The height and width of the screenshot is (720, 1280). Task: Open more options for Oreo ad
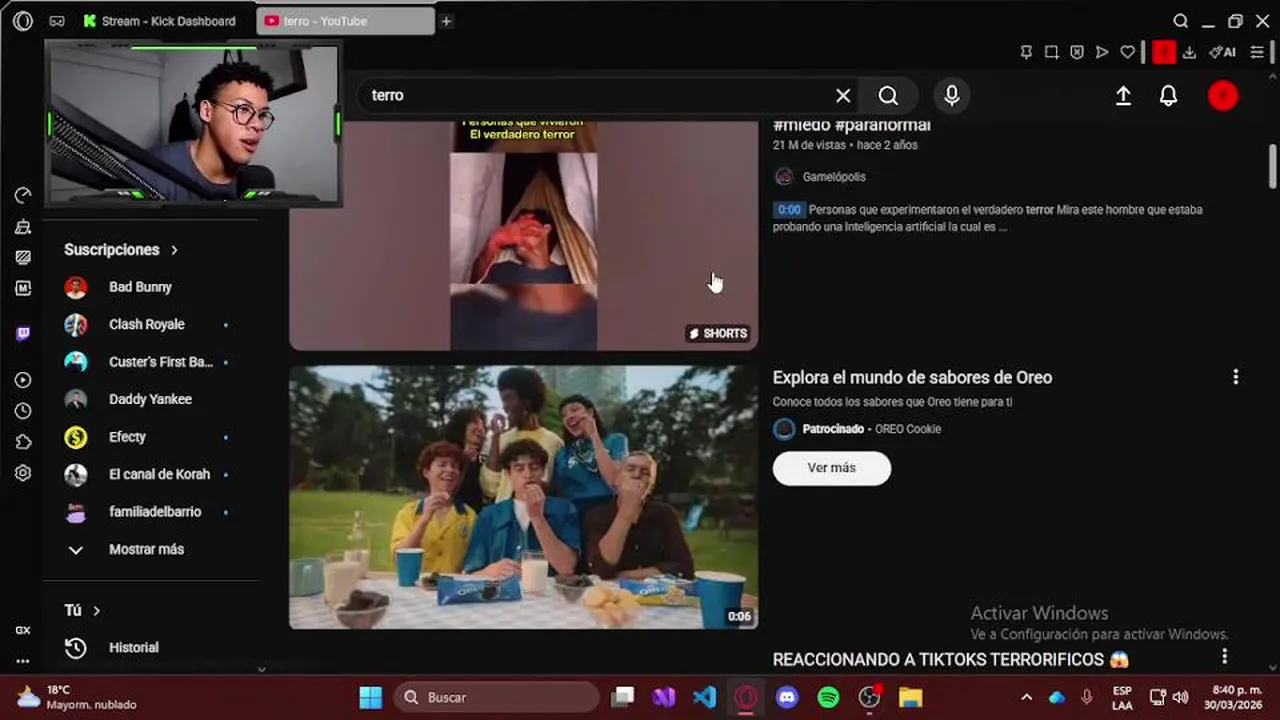(x=1235, y=377)
